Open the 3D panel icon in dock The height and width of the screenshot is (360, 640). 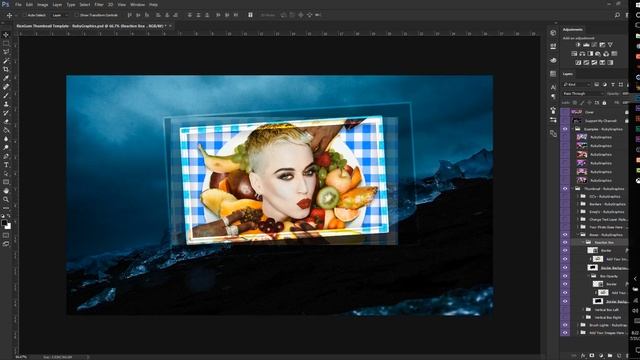pyautogui.click(x=553, y=33)
